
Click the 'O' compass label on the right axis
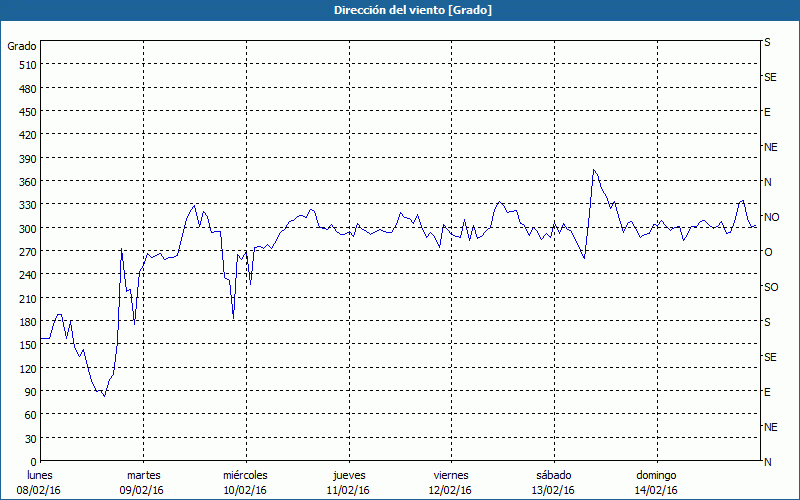(768, 252)
